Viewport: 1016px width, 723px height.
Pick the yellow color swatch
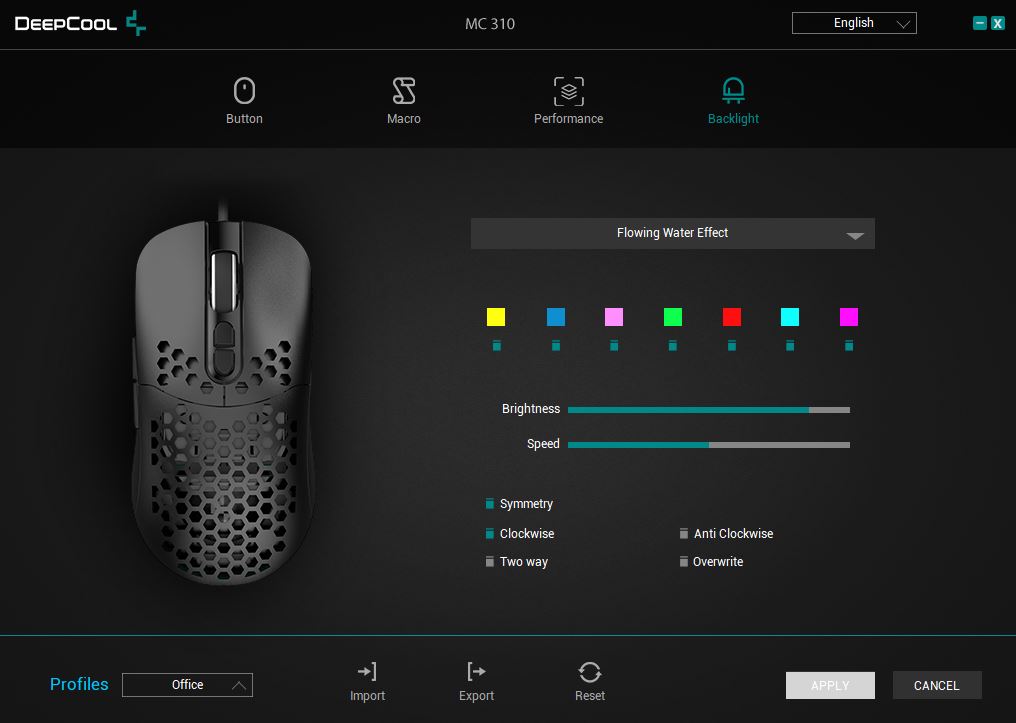(x=496, y=317)
